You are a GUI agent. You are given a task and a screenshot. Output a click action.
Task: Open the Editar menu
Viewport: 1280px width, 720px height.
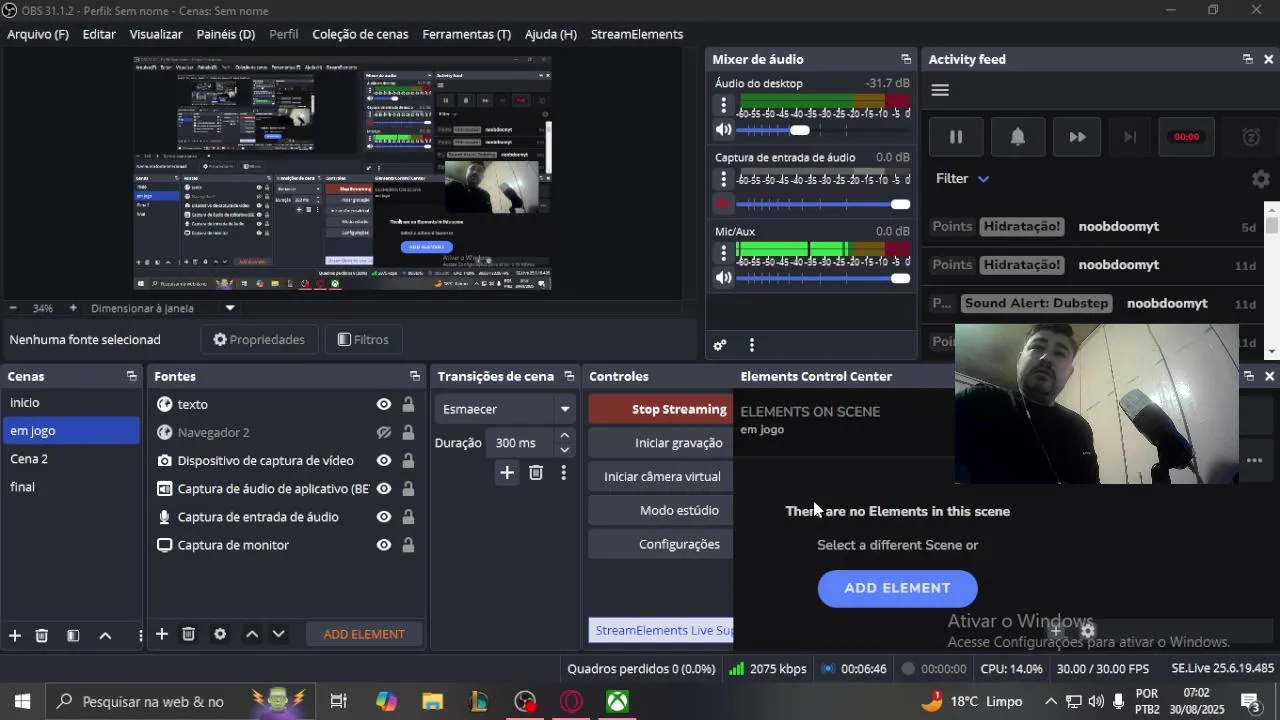99,34
